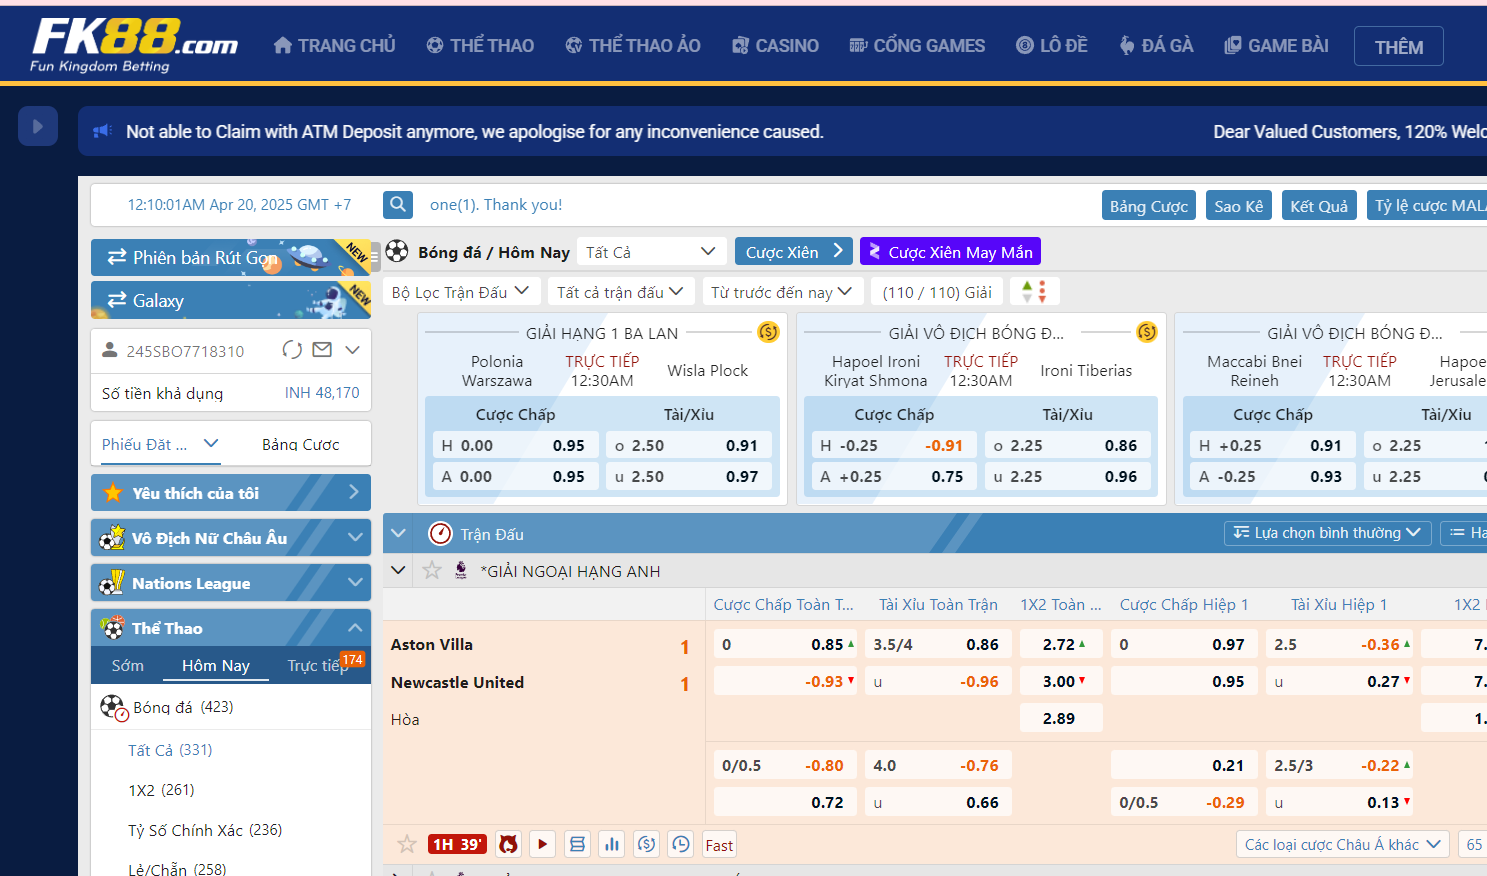Click the THÊM button

tap(1398, 46)
